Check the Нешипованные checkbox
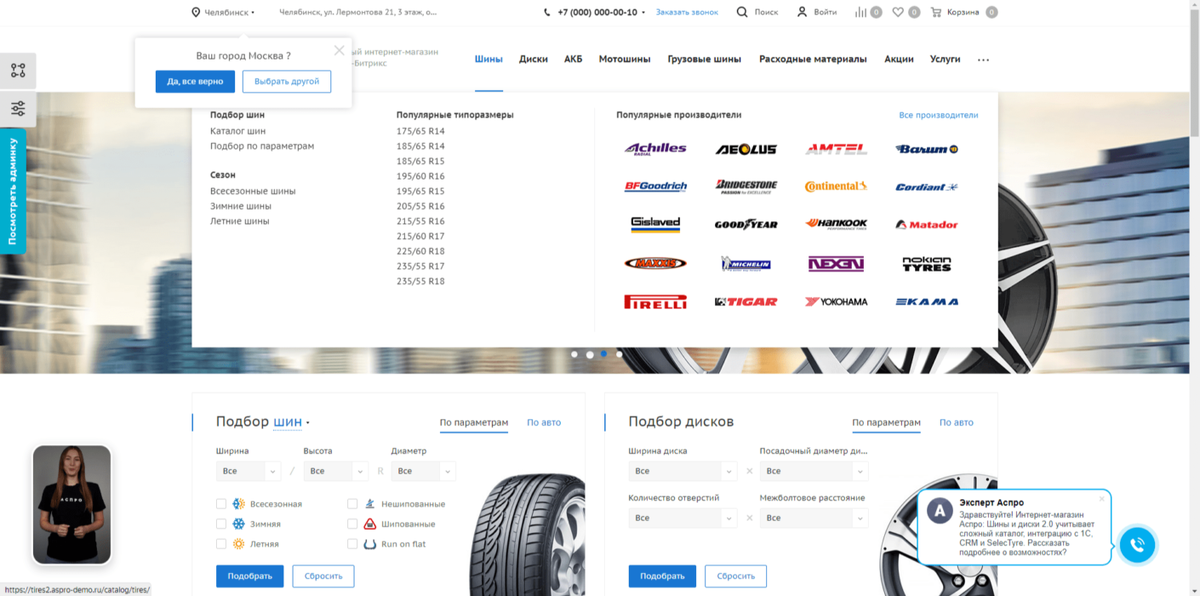Image resolution: width=1200 pixels, height=596 pixels. (x=353, y=504)
